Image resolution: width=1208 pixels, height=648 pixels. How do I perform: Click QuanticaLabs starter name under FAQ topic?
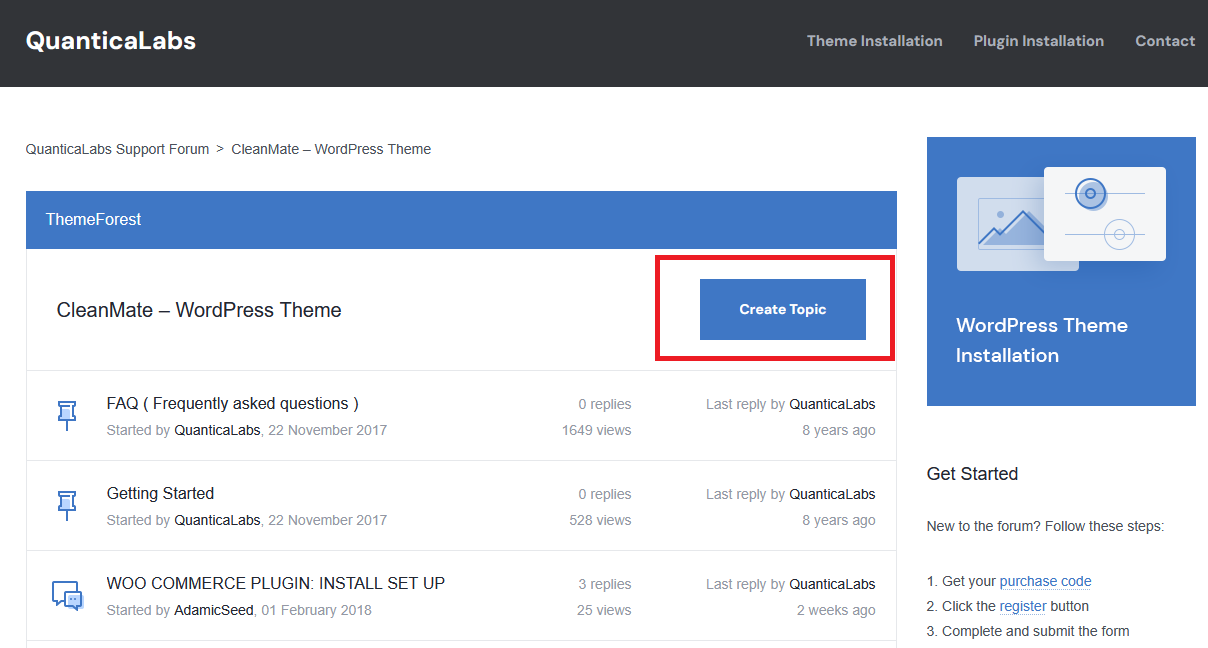pos(217,430)
